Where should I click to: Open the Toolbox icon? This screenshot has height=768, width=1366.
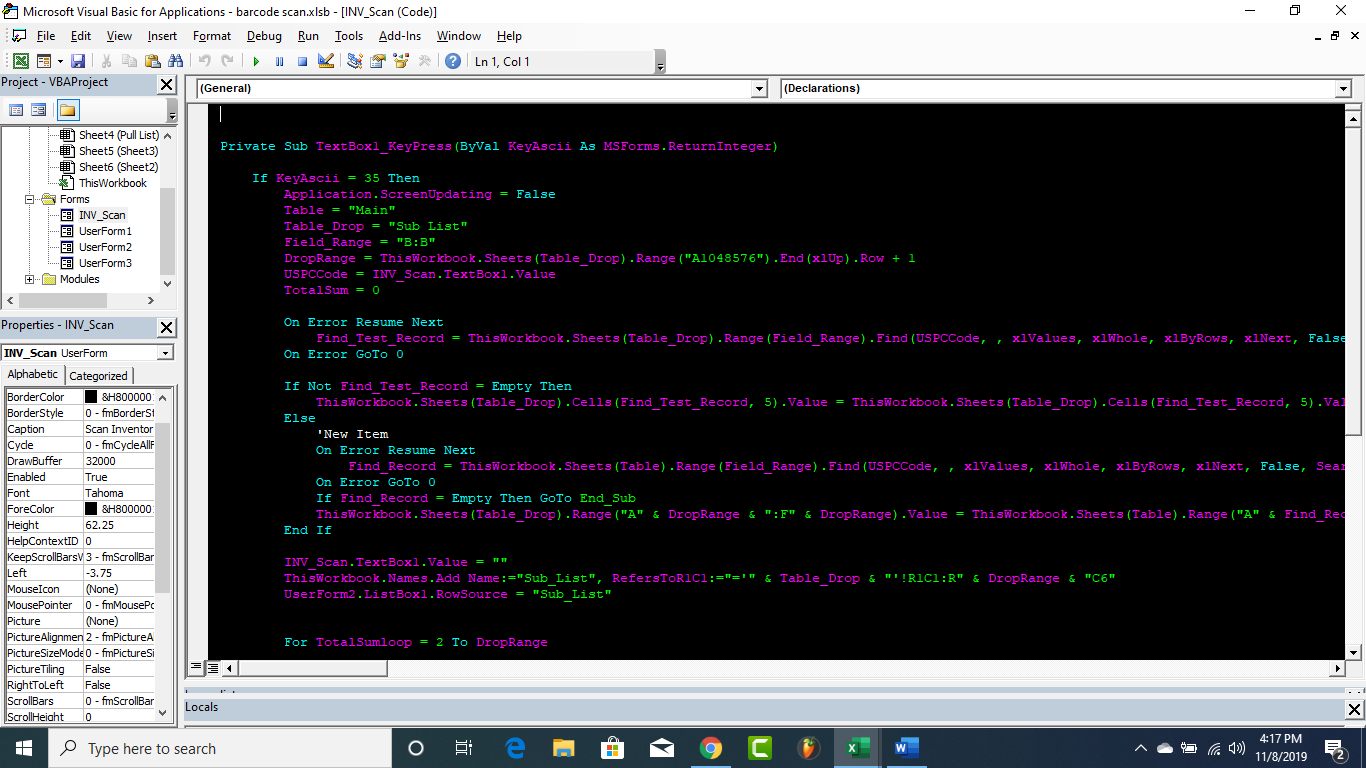click(425, 61)
